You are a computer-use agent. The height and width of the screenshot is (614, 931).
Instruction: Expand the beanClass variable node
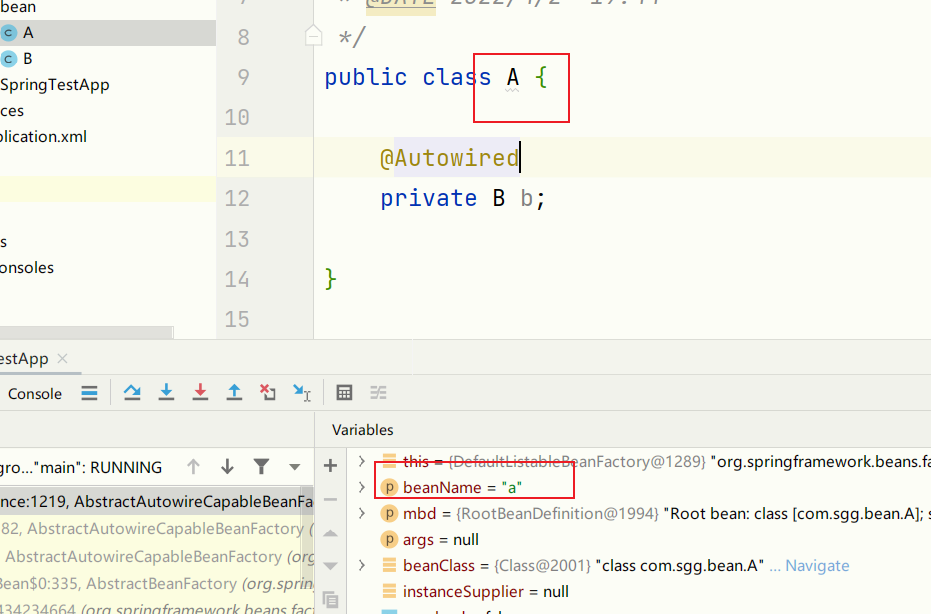362,565
